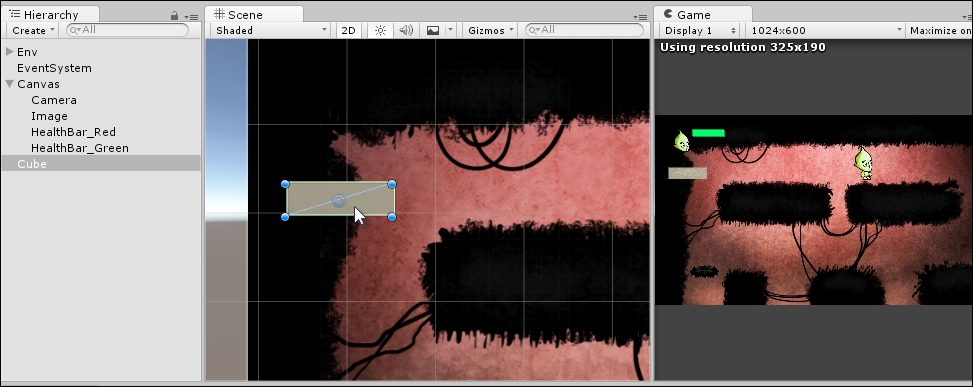Viewport: 973px width, 387px height.
Task: Toggle Scene audio speaker icon
Action: point(406,30)
